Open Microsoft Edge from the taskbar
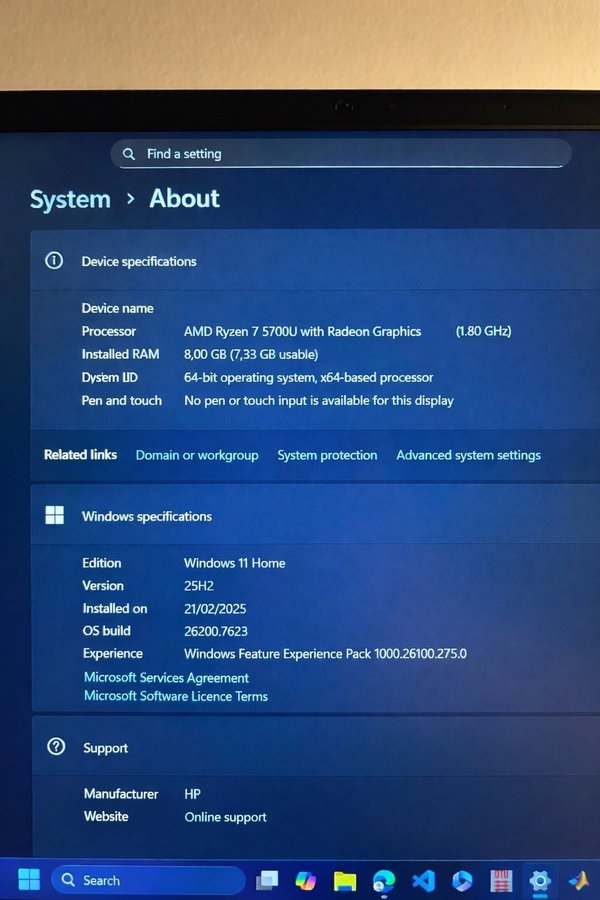 pyautogui.click(x=384, y=880)
